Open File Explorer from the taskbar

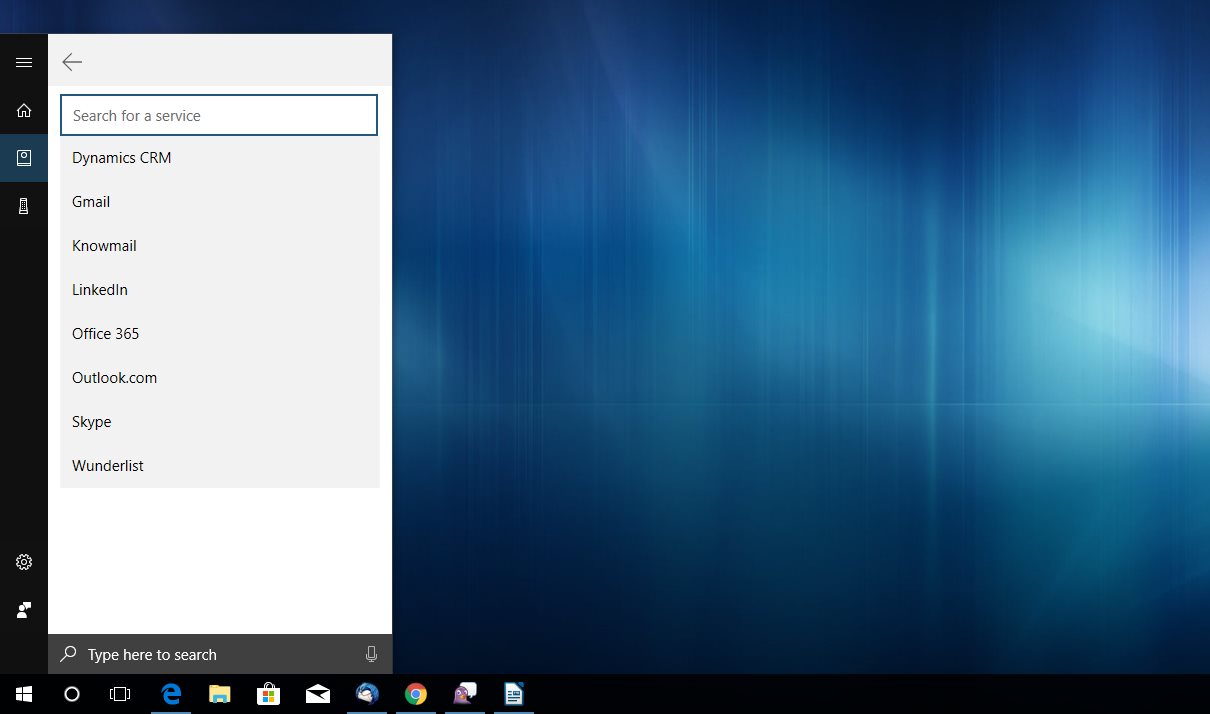[x=219, y=693]
